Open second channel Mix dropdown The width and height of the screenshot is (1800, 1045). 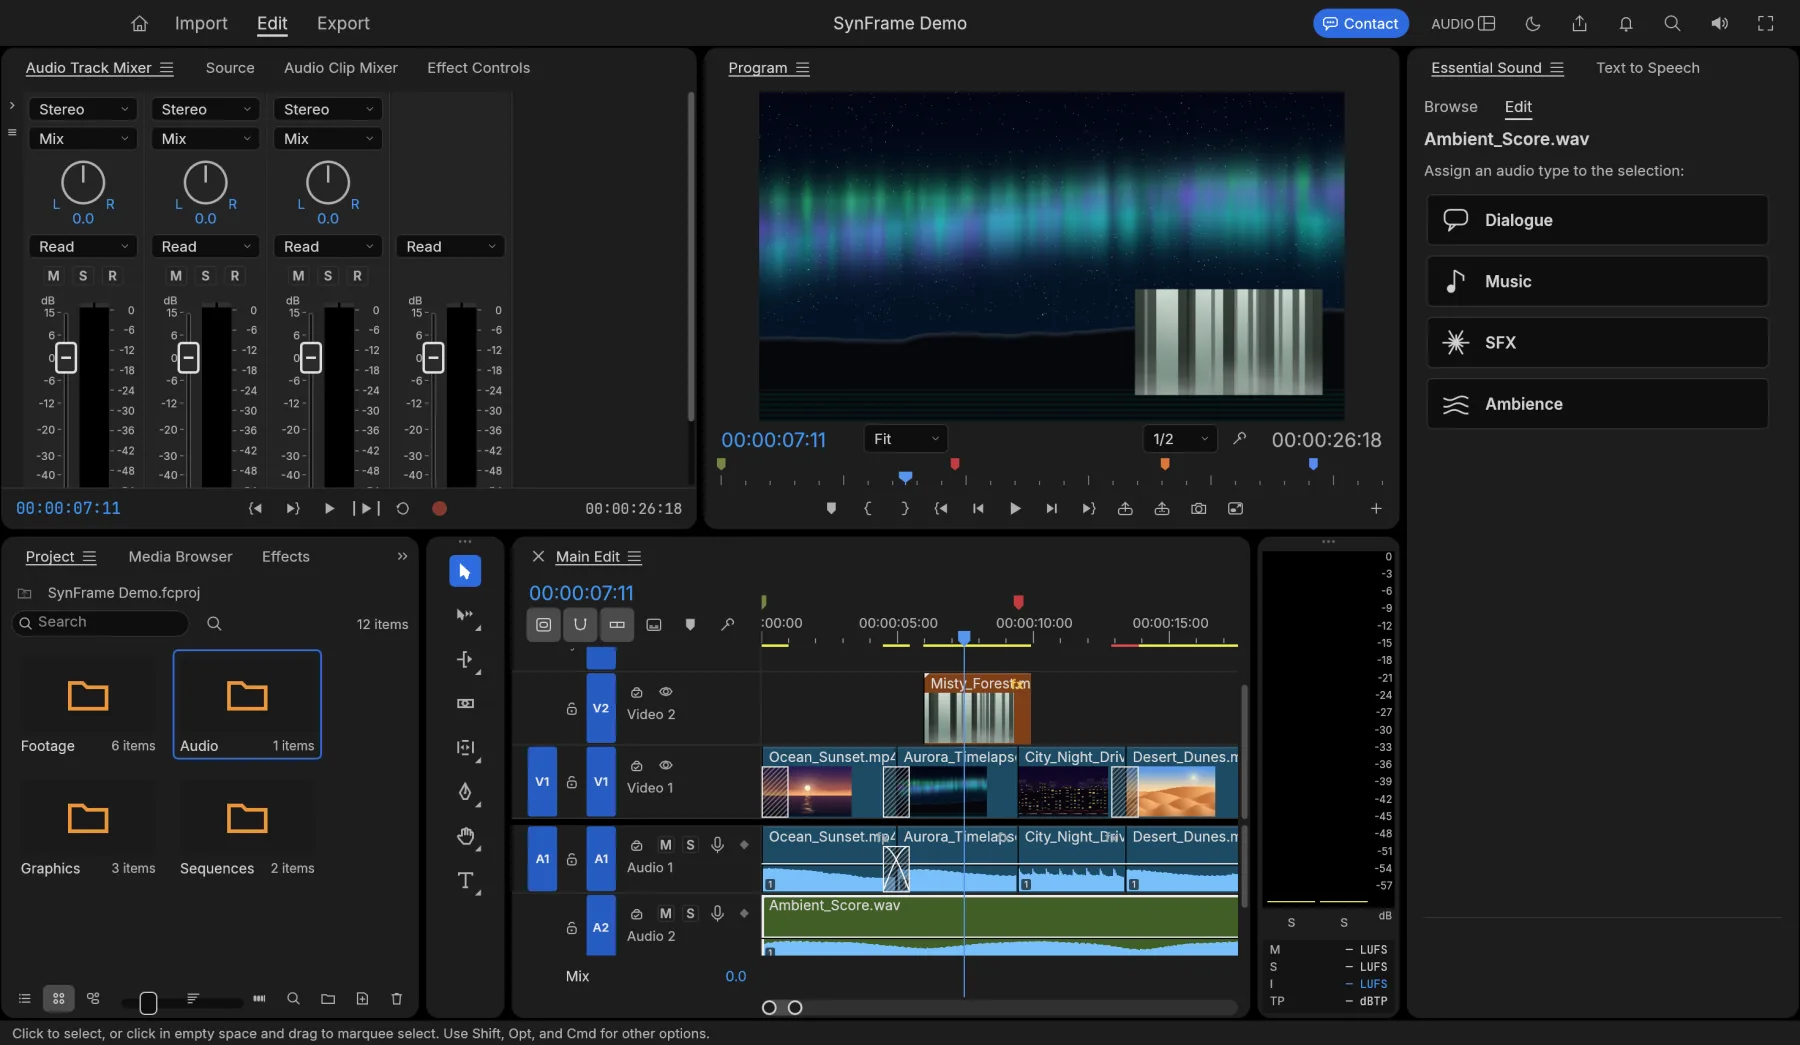[x=205, y=138]
